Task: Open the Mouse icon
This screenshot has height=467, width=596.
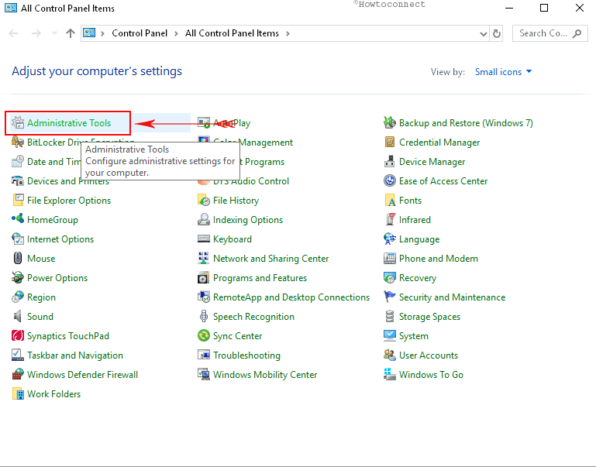Action: [x=17, y=258]
